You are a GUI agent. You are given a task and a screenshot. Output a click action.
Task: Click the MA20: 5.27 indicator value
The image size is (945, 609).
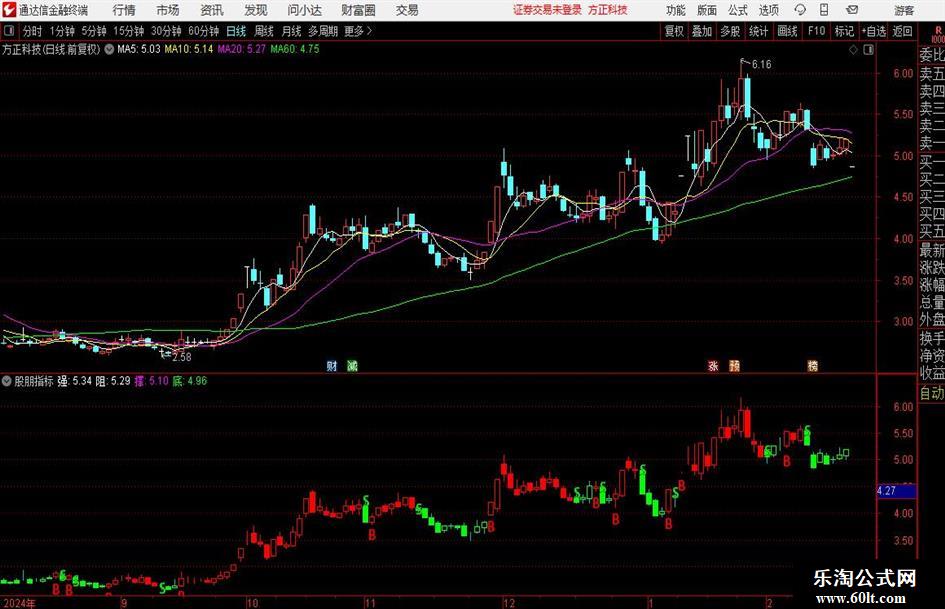[242, 49]
